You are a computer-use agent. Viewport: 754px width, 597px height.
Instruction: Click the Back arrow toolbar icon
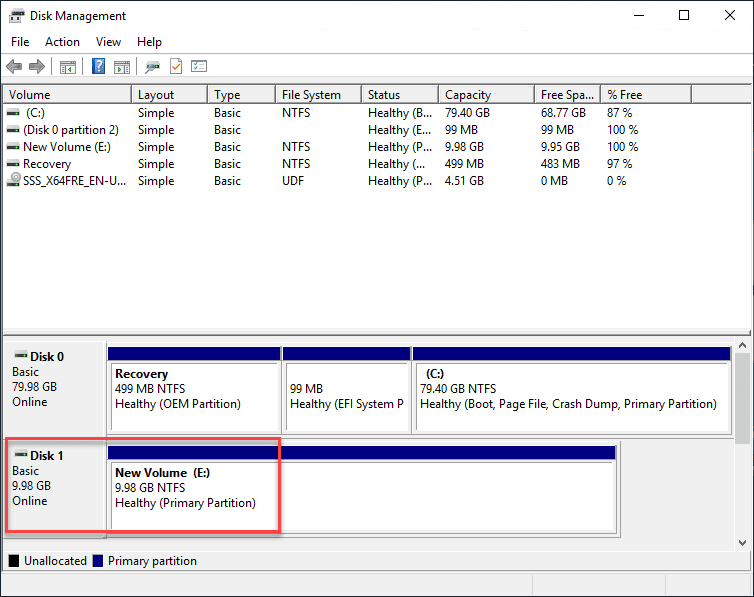click(x=14, y=66)
